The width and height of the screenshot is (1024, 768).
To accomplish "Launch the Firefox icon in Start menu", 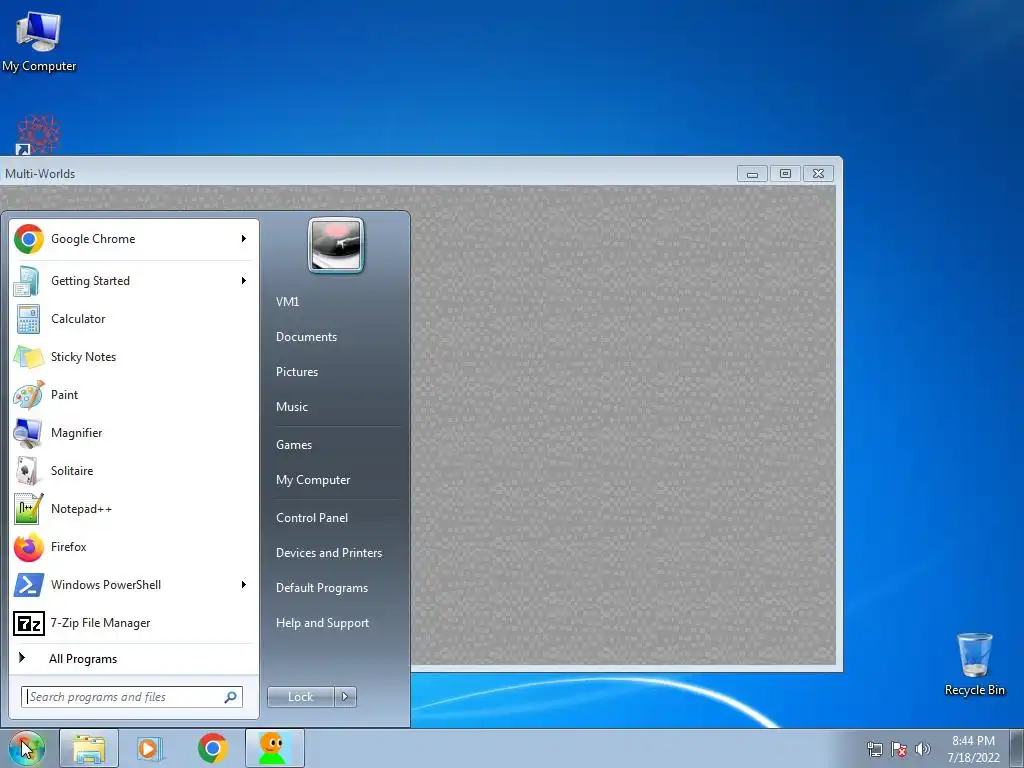I will pos(28,547).
